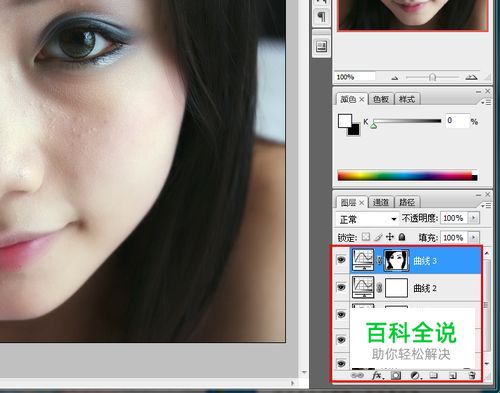
Task: Switch to the 色板 tab
Action: point(381,99)
